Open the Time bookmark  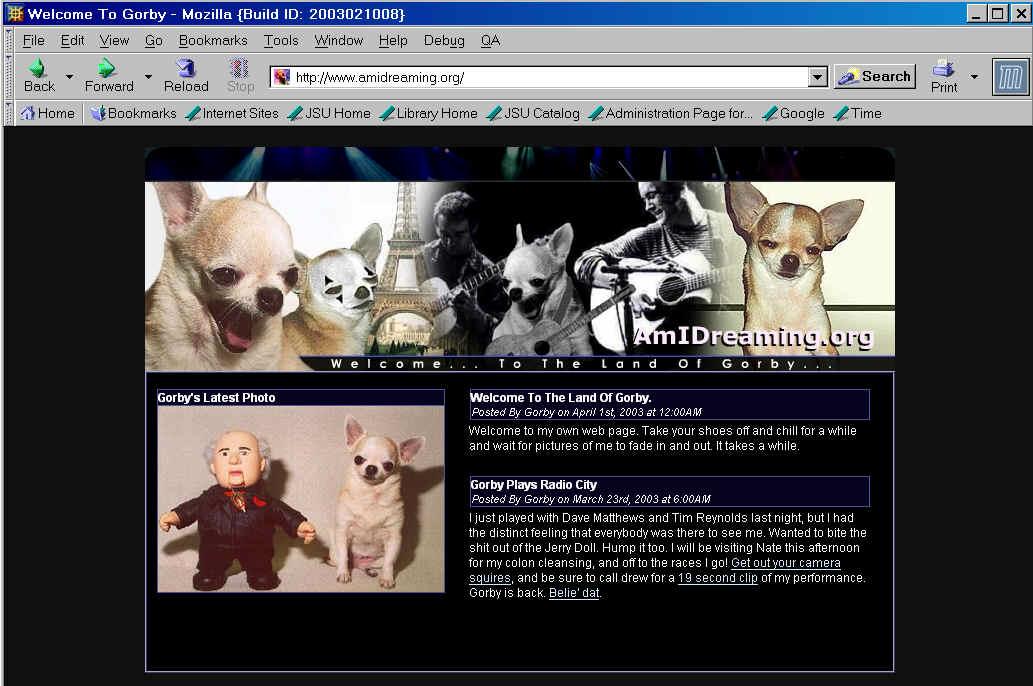[x=858, y=113]
